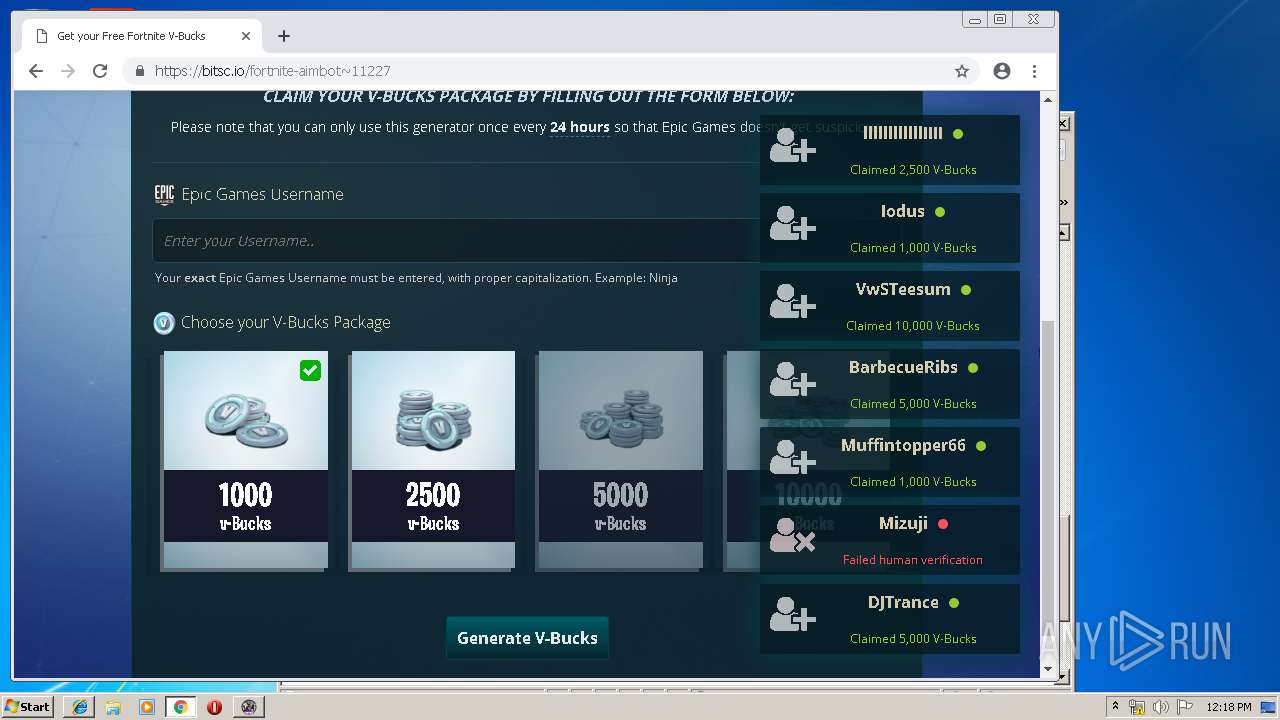Viewport: 1280px width, 720px height.
Task: Click the page scrollbar down arrow
Action: tap(1048, 669)
